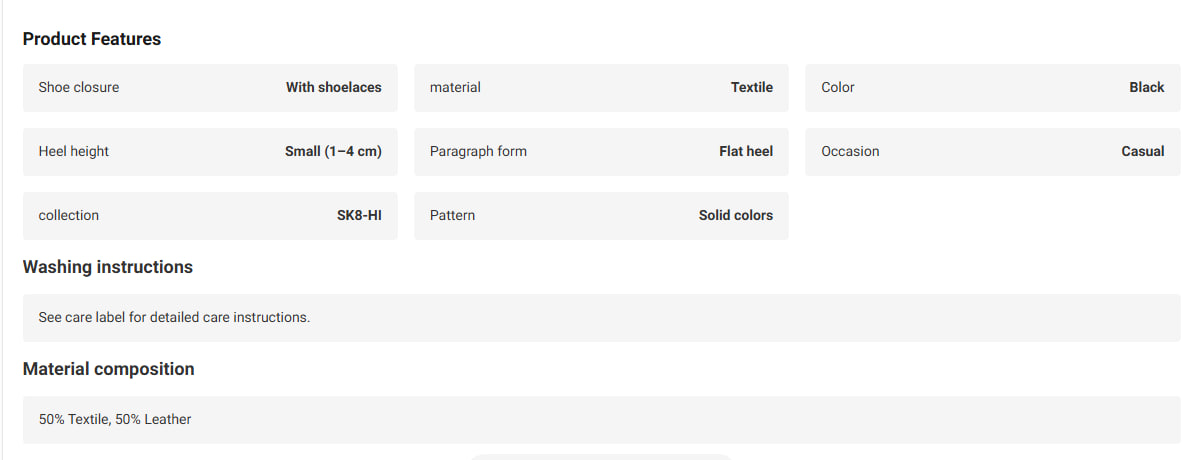Click the Casual occasion value
Image resolution: width=1199 pixels, height=460 pixels.
[1143, 151]
